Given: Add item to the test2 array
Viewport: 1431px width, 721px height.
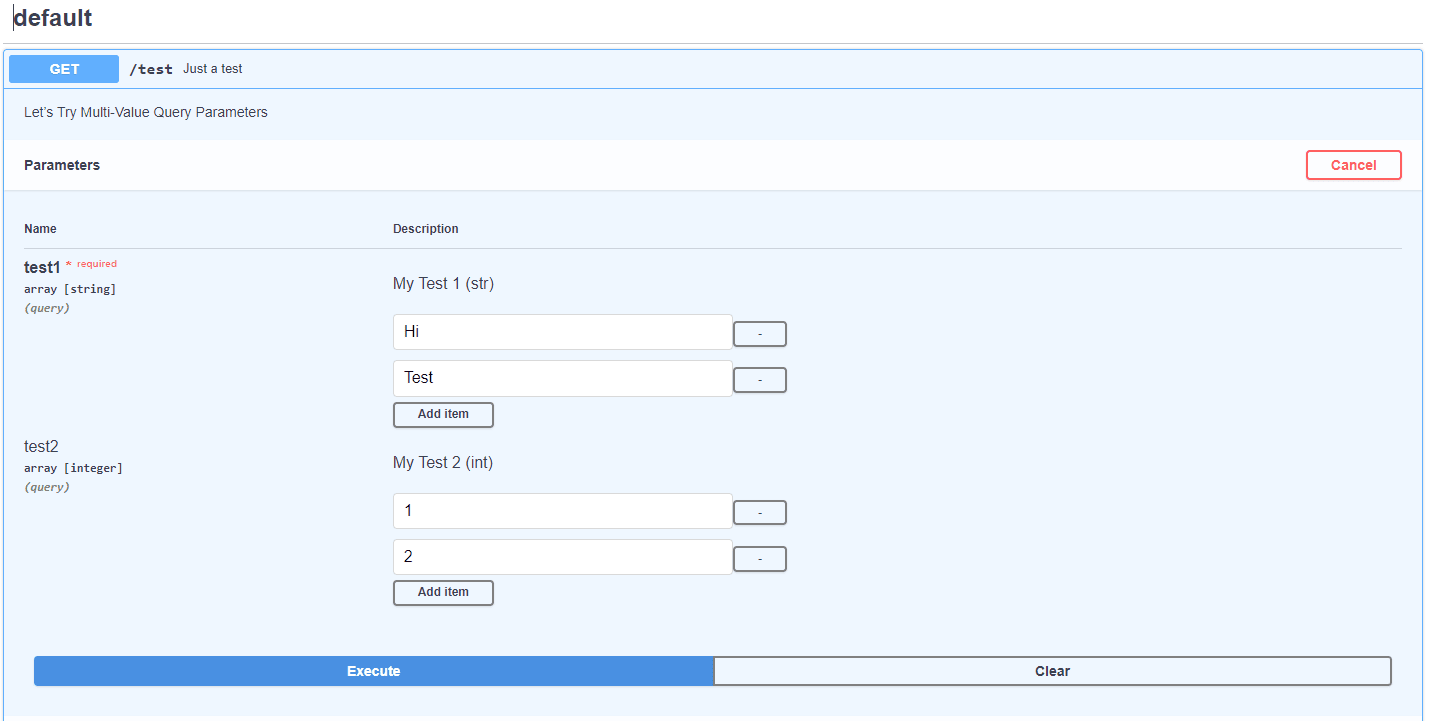Looking at the screenshot, I should [x=443, y=592].
